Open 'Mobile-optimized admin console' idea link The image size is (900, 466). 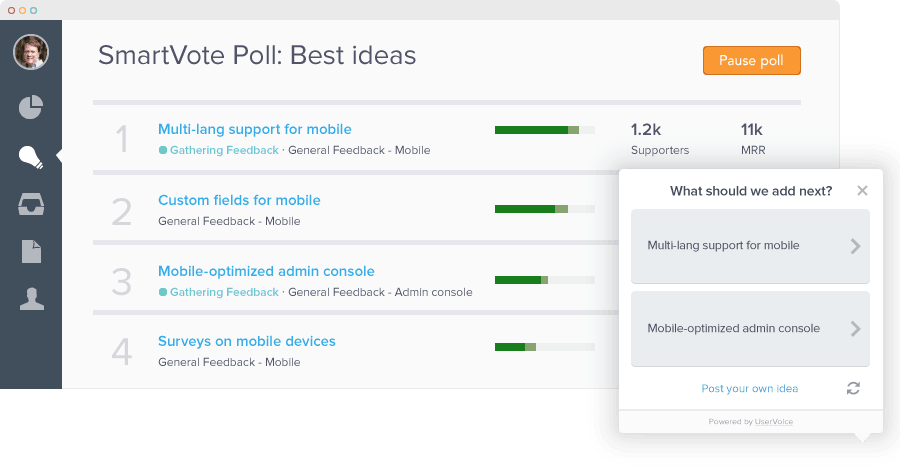(266, 271)
